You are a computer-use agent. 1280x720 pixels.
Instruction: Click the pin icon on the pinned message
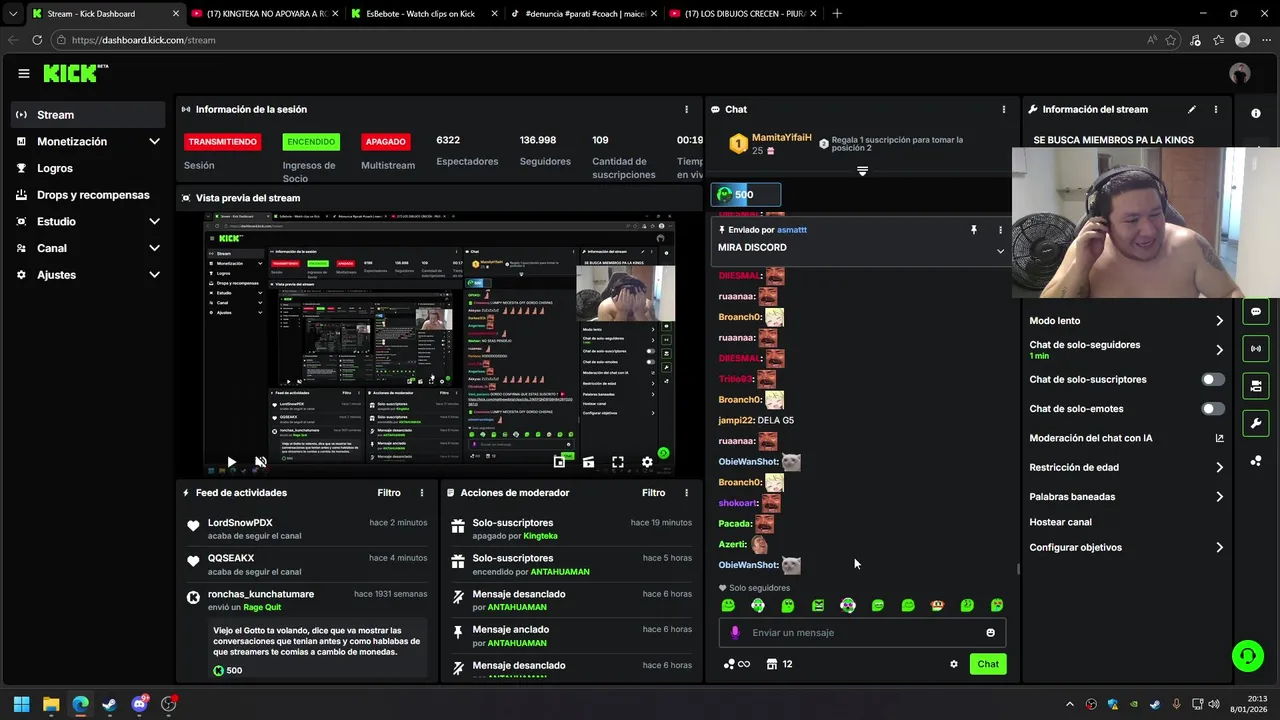(x=973, y=230)
